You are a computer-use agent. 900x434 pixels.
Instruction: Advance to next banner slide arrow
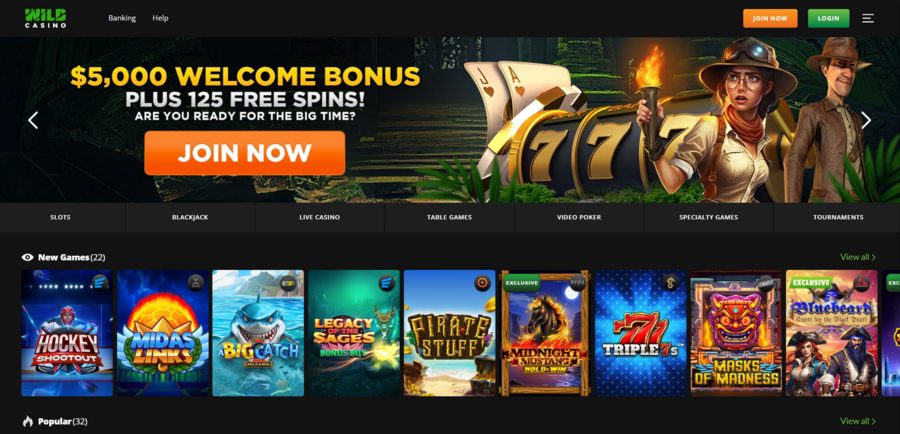(x=866, y=120)
